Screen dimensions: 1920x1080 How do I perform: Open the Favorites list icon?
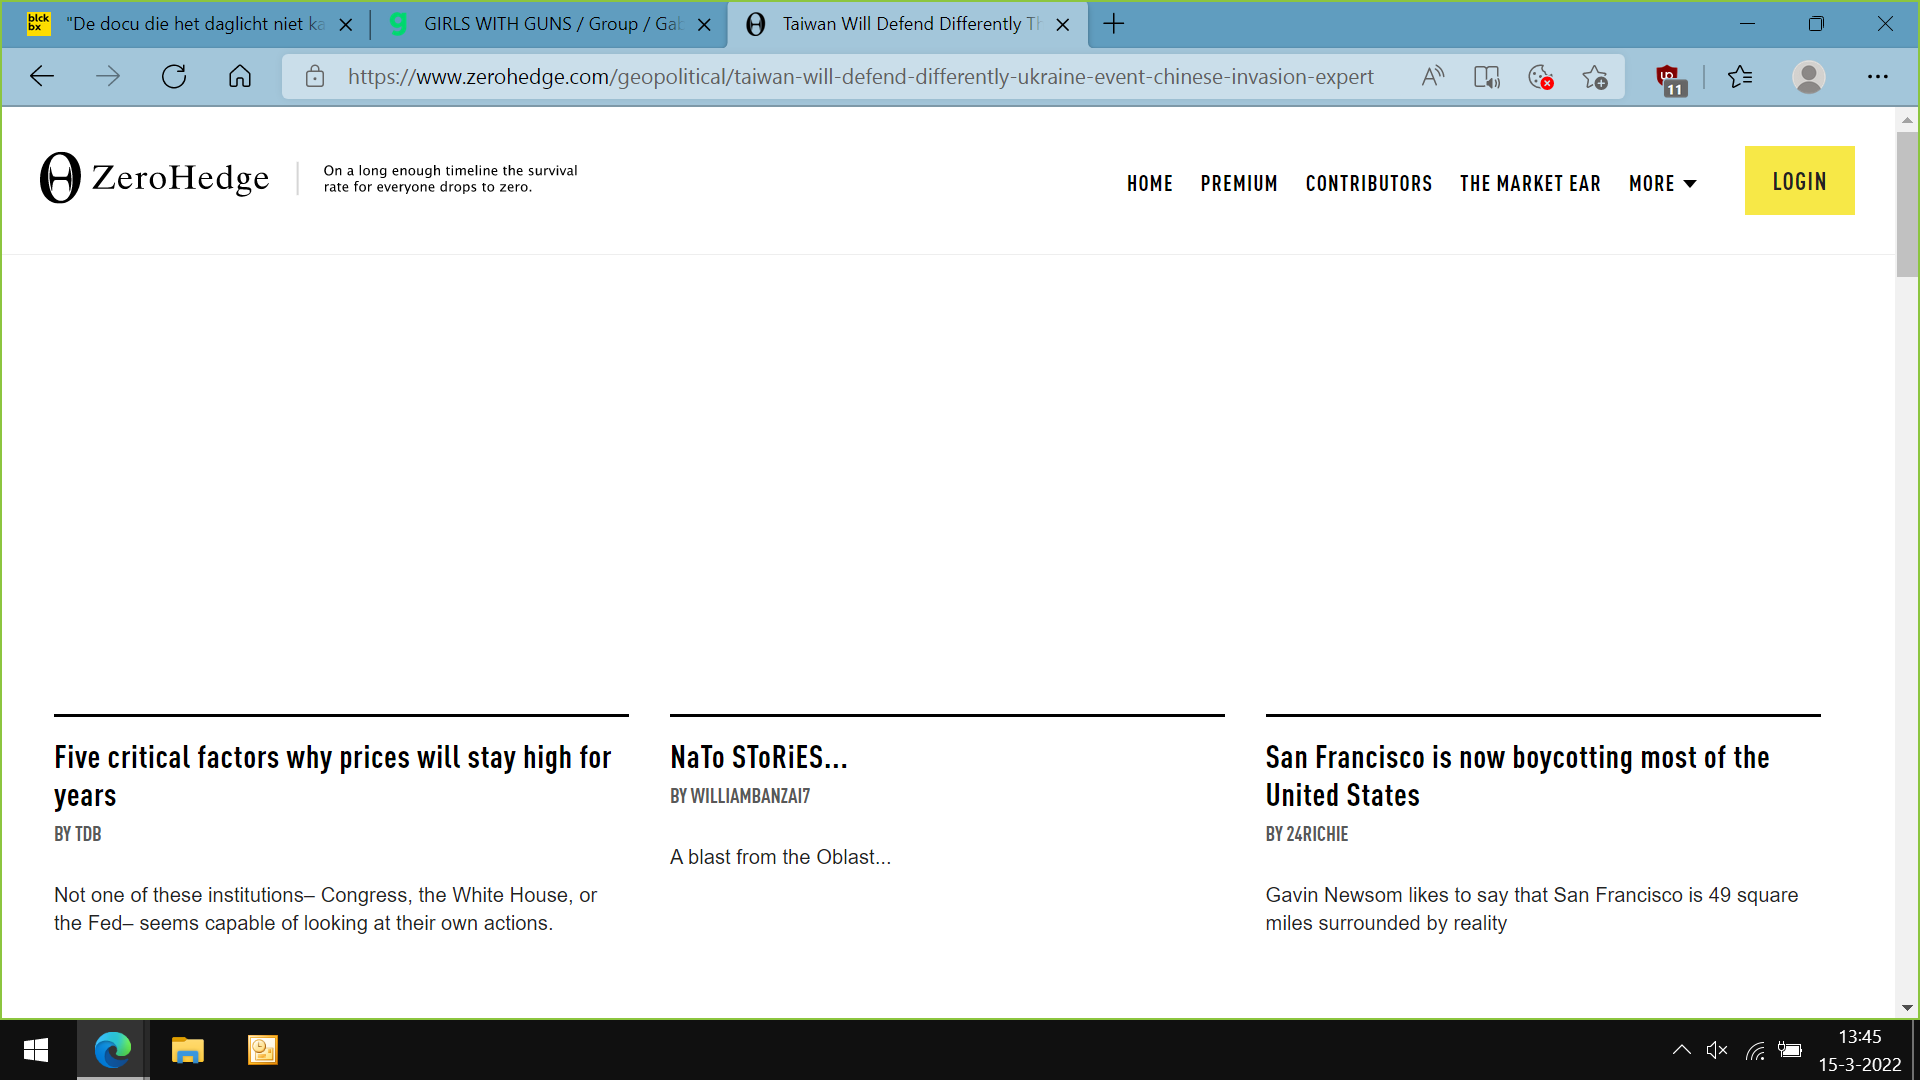pos(1740,77)
